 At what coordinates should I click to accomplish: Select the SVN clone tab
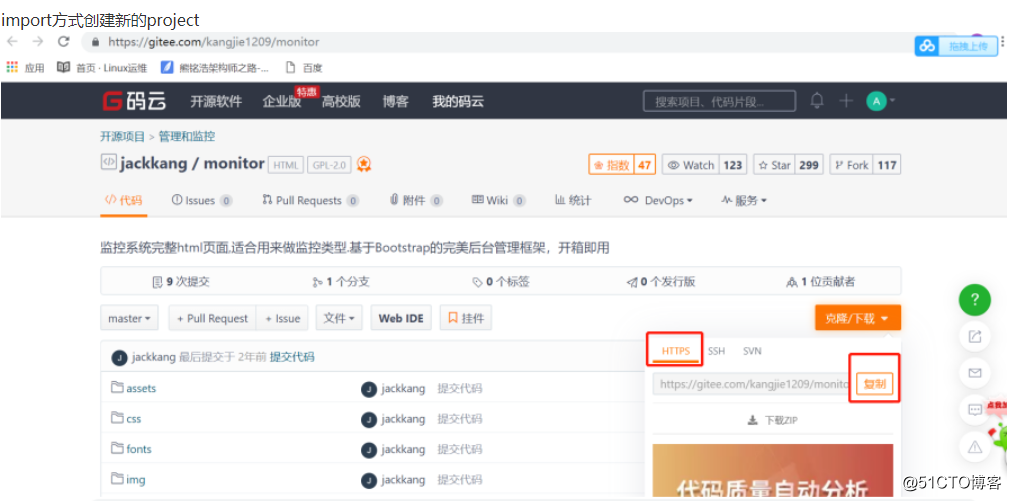tap(752, 351)
